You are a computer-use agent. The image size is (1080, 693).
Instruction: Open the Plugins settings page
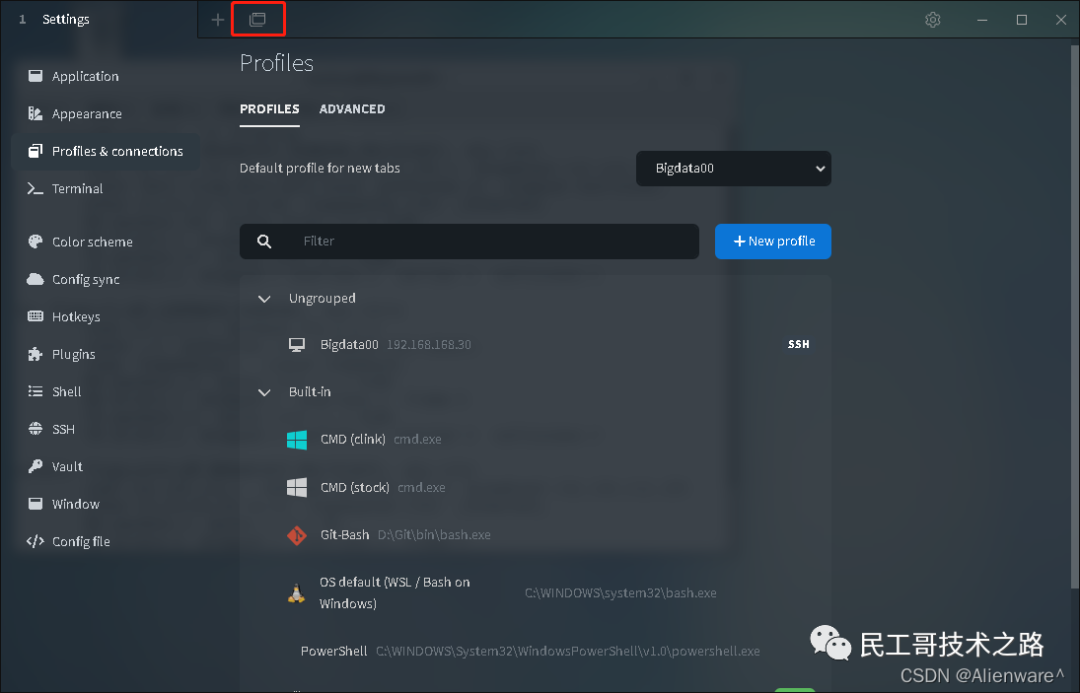[x=69, y=354]
